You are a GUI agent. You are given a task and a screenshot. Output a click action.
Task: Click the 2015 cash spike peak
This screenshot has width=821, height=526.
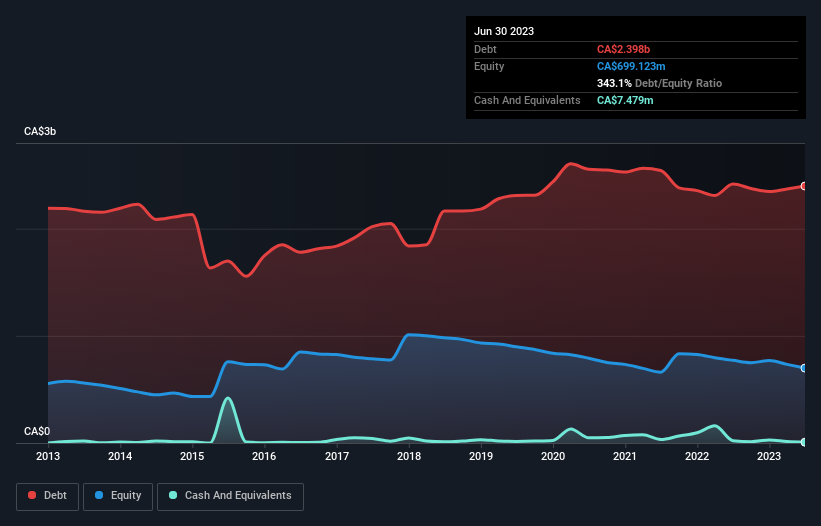tap(227, 399)
